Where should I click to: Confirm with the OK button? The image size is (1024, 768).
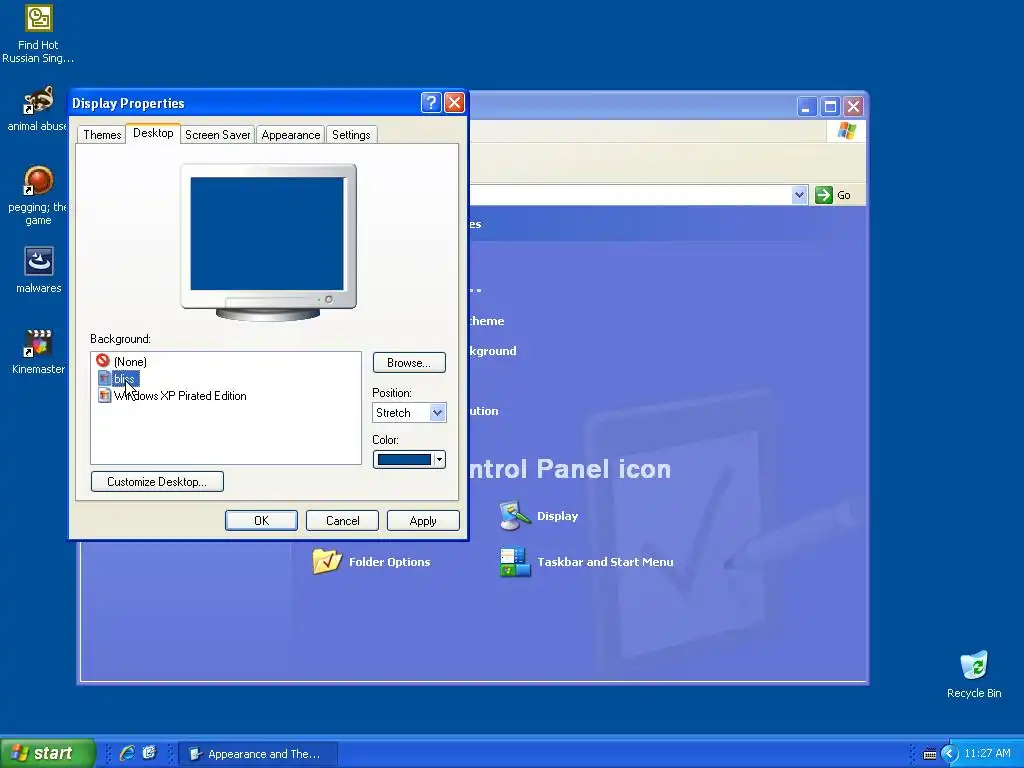(261, 520)
